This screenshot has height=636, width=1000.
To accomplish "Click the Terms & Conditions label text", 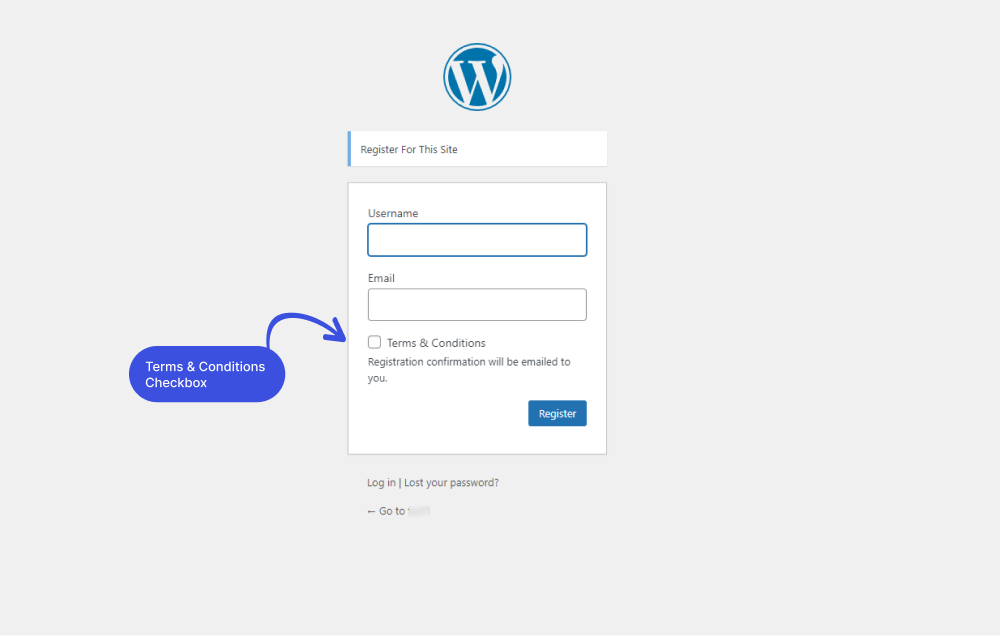I will point(436,343).
